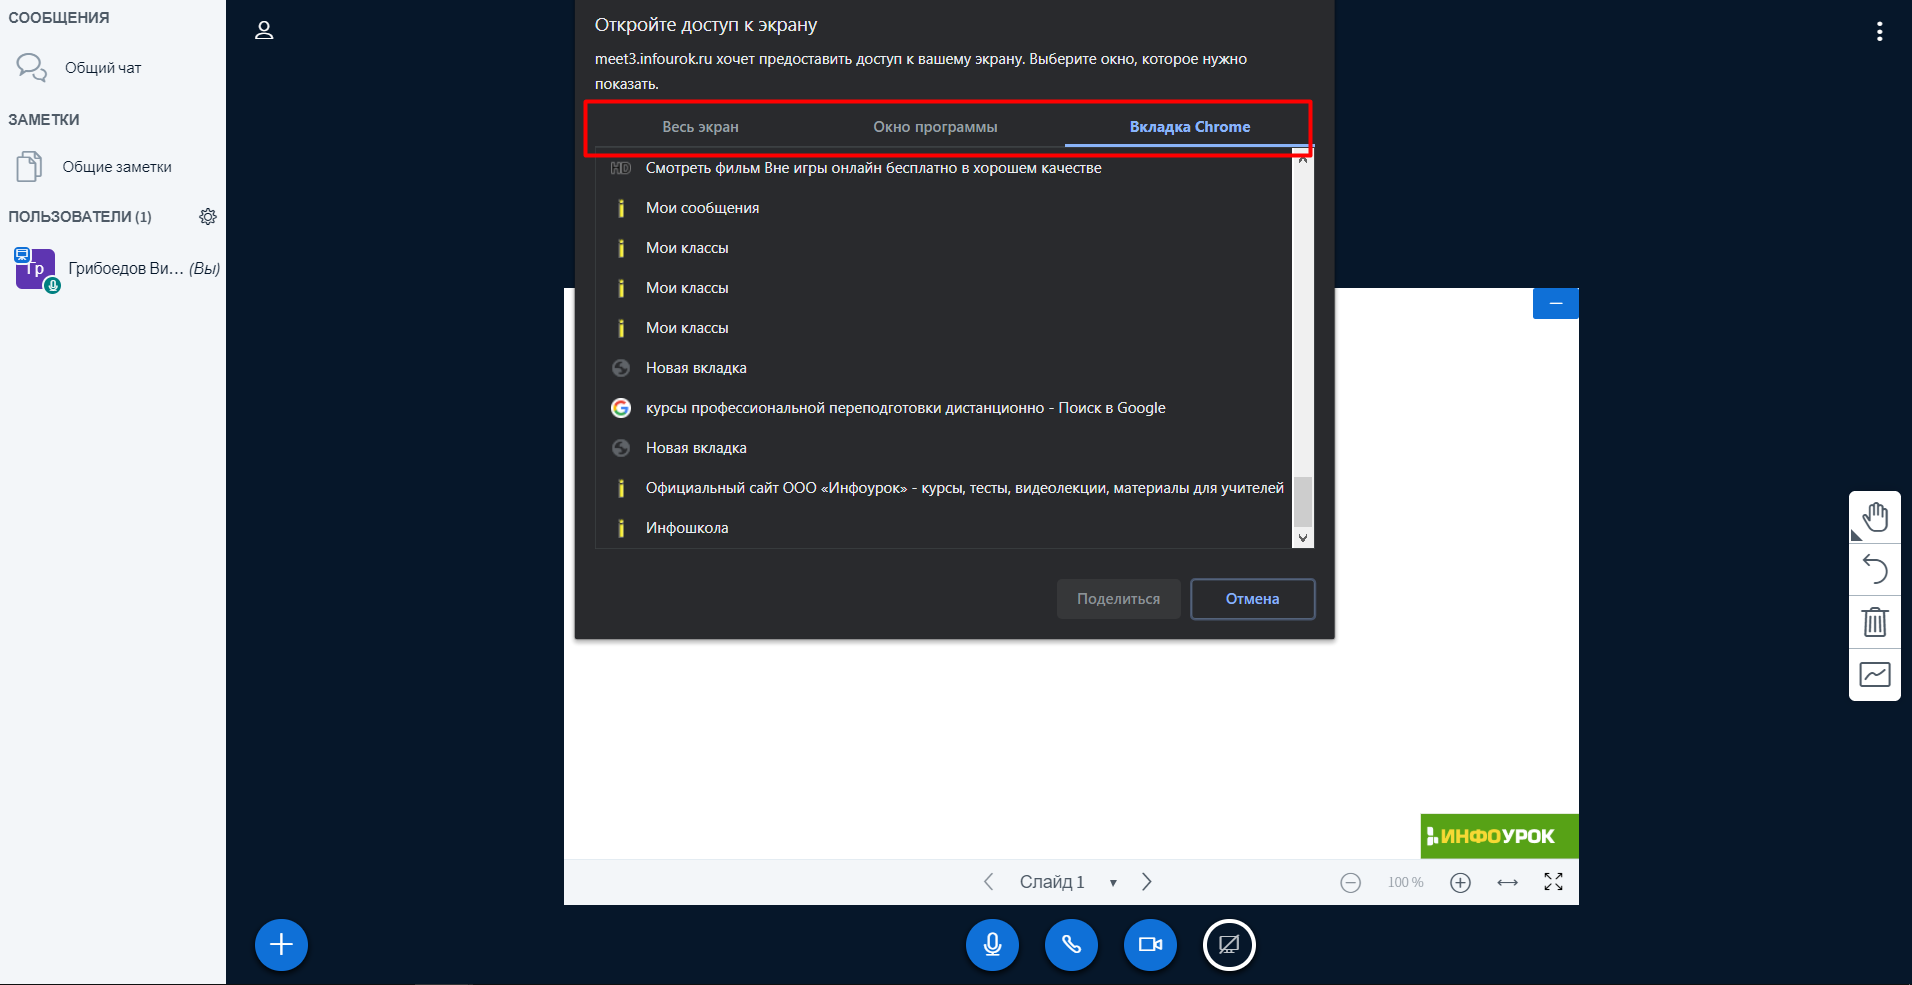Choose the Инфошкола tab entry

(x=944, y=528)
